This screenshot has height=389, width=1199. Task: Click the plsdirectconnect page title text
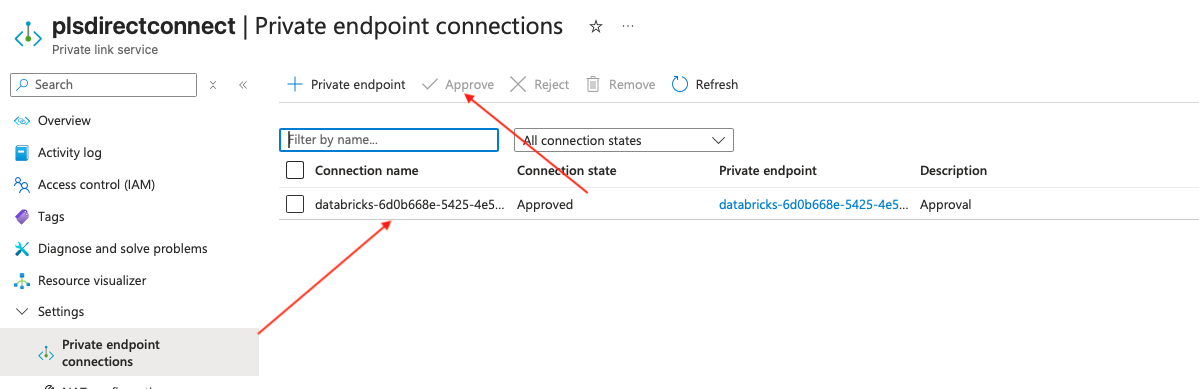144,27
